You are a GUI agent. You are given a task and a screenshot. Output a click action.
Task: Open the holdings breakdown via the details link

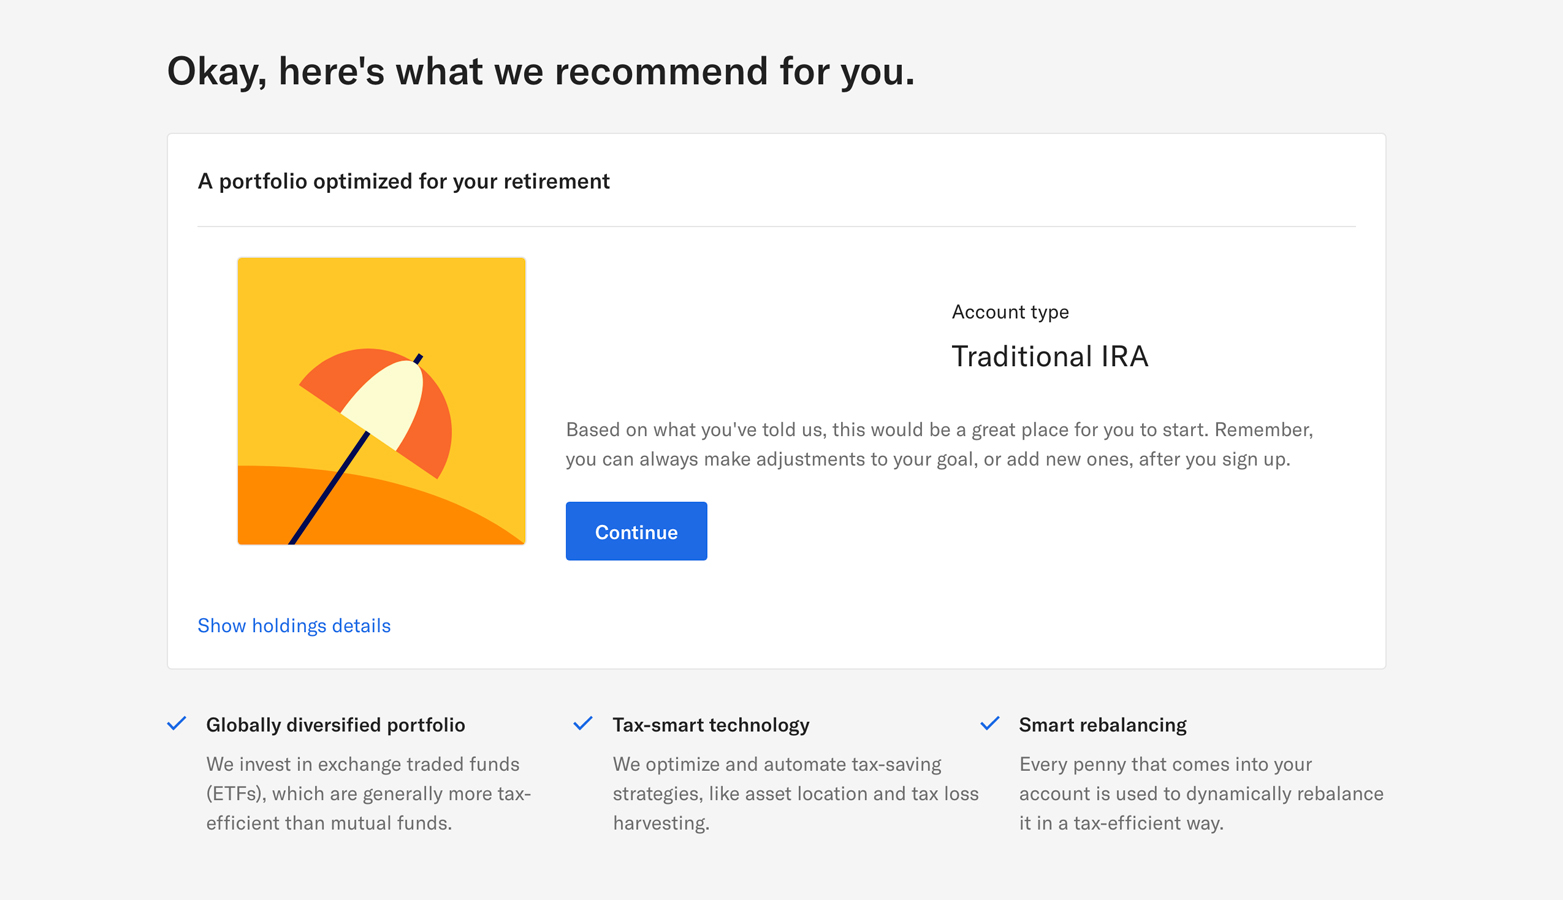[293, 625]
